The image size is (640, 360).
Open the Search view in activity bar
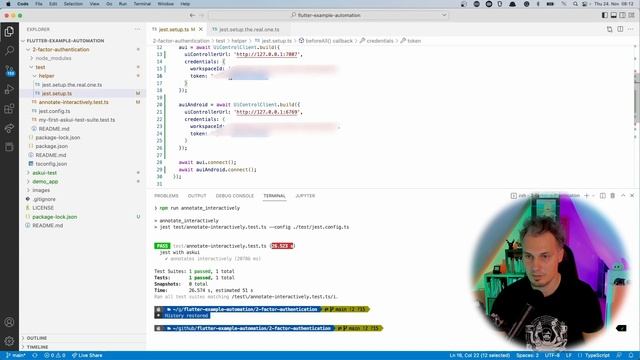(9, 51)
